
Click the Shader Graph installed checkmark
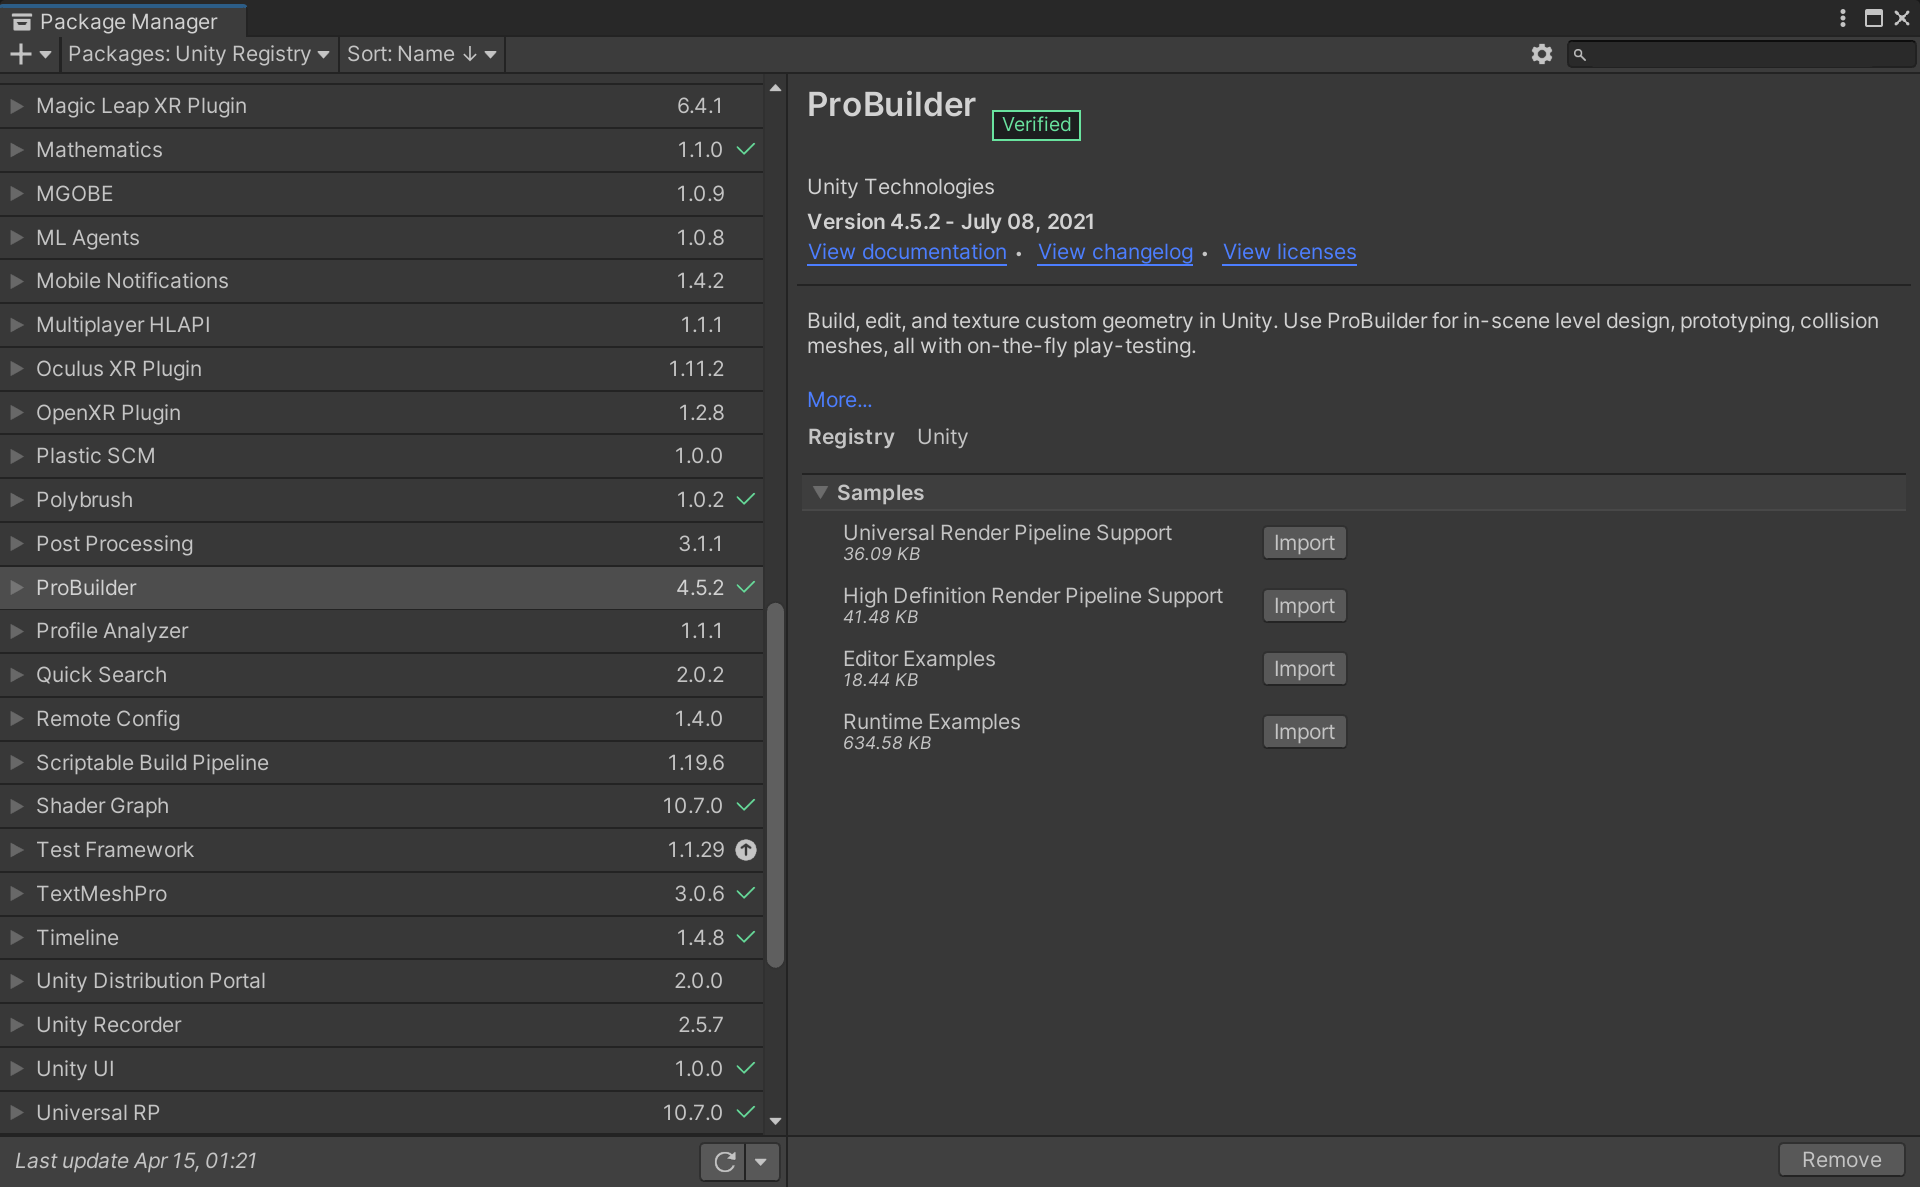tap(746, 805)
